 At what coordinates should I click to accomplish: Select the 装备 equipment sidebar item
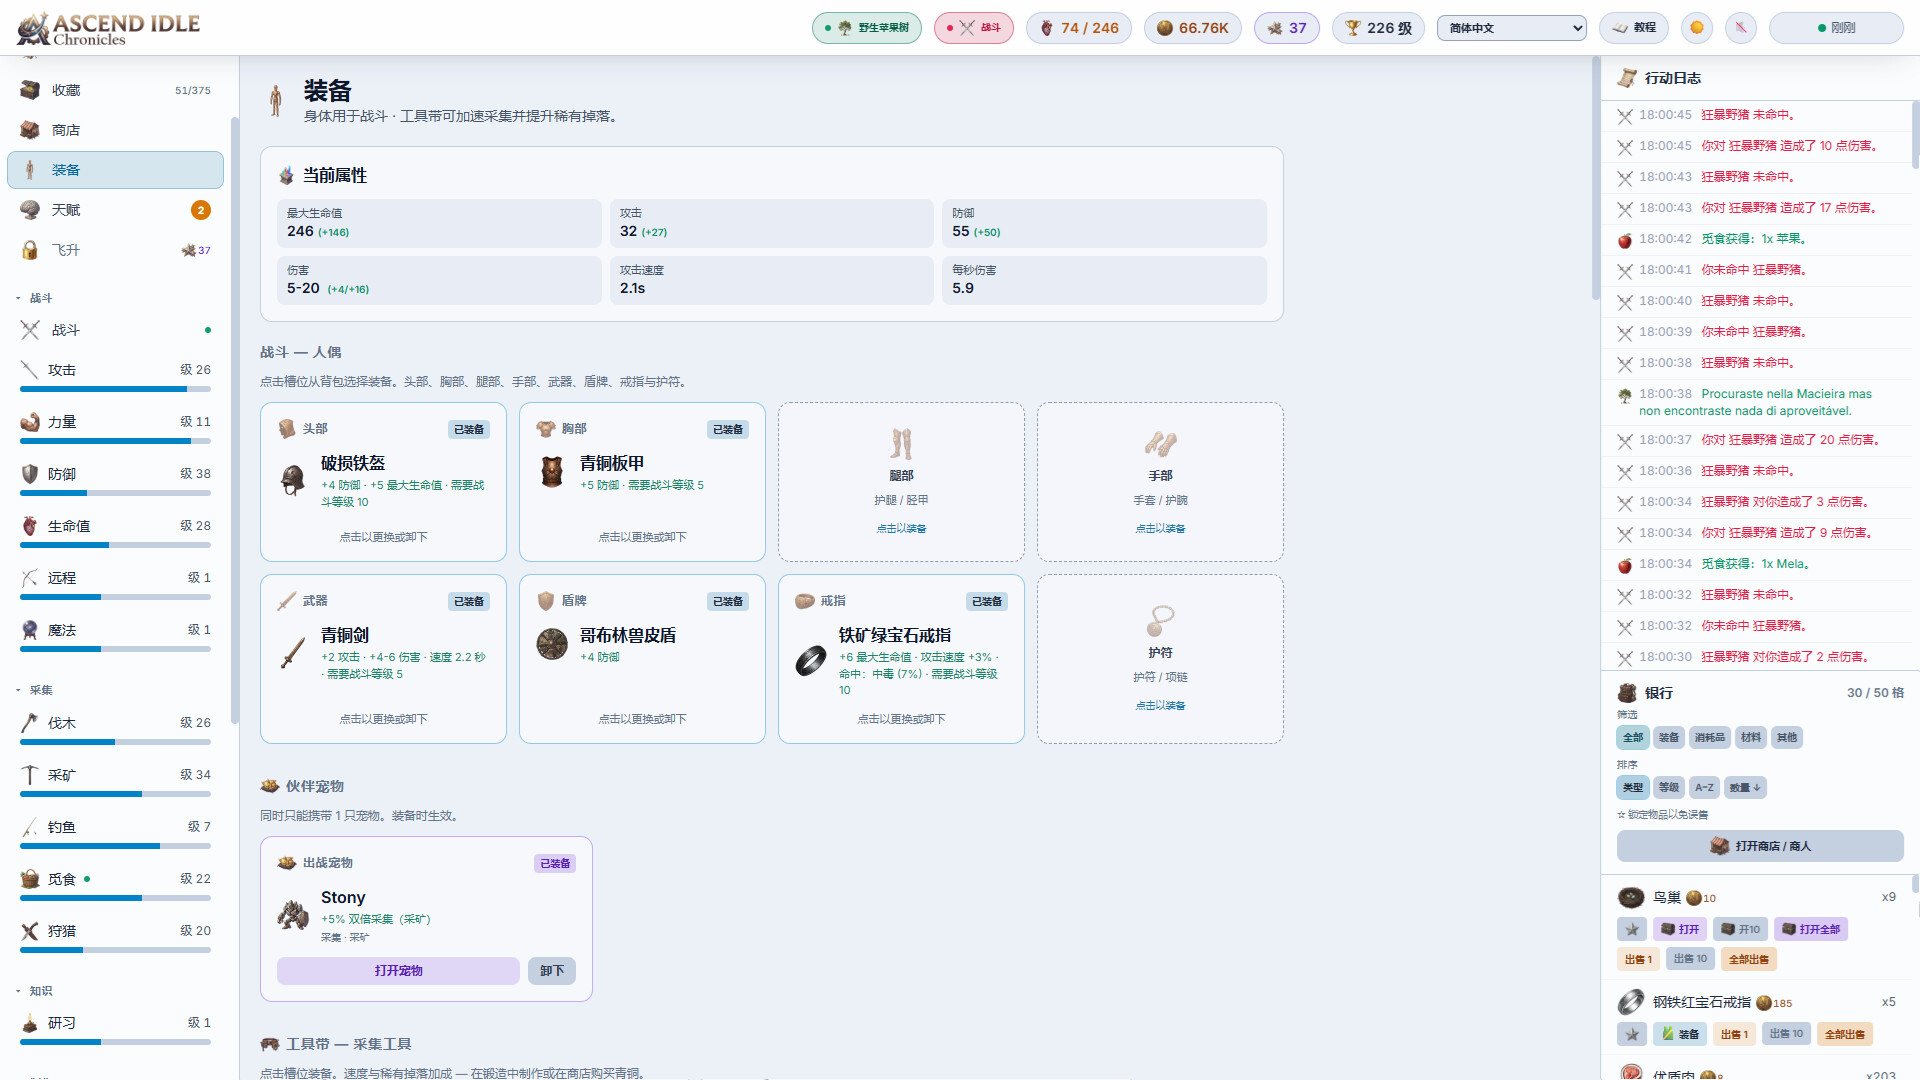click(115, 170)
